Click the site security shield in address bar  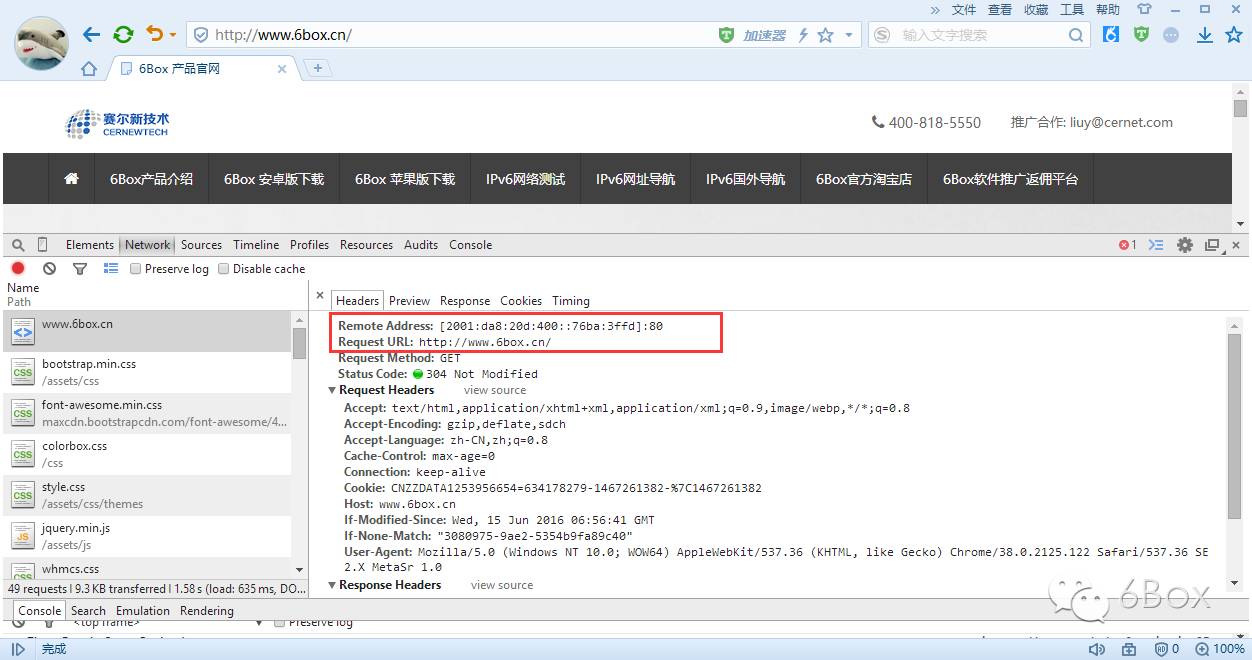[200, 35]
